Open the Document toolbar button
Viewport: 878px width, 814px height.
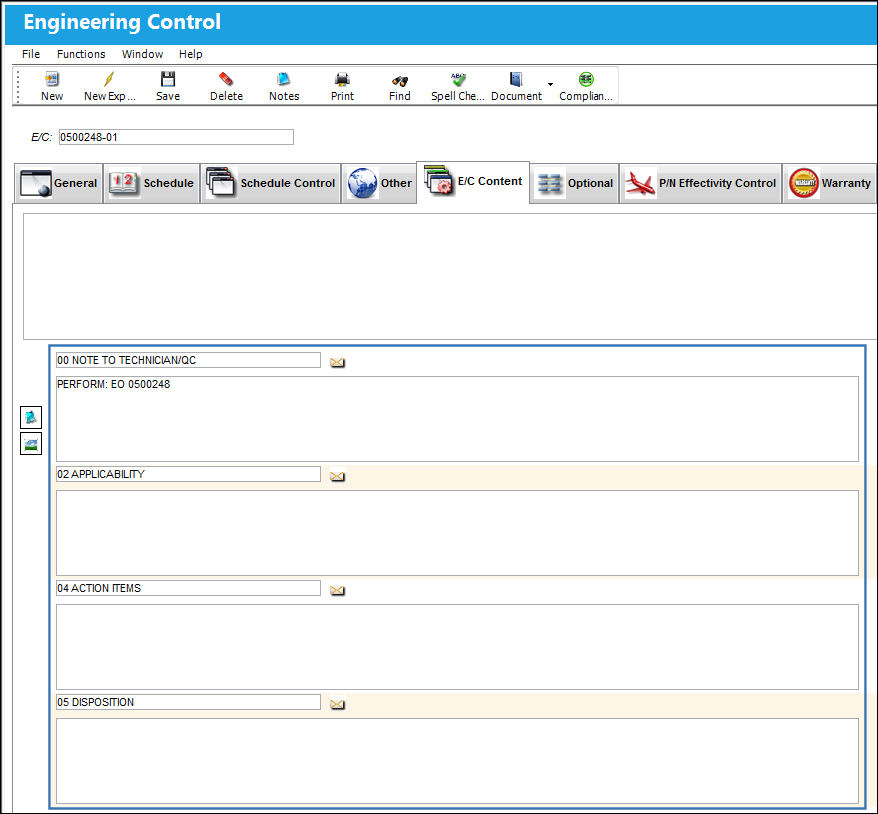(x=516, y=86)
